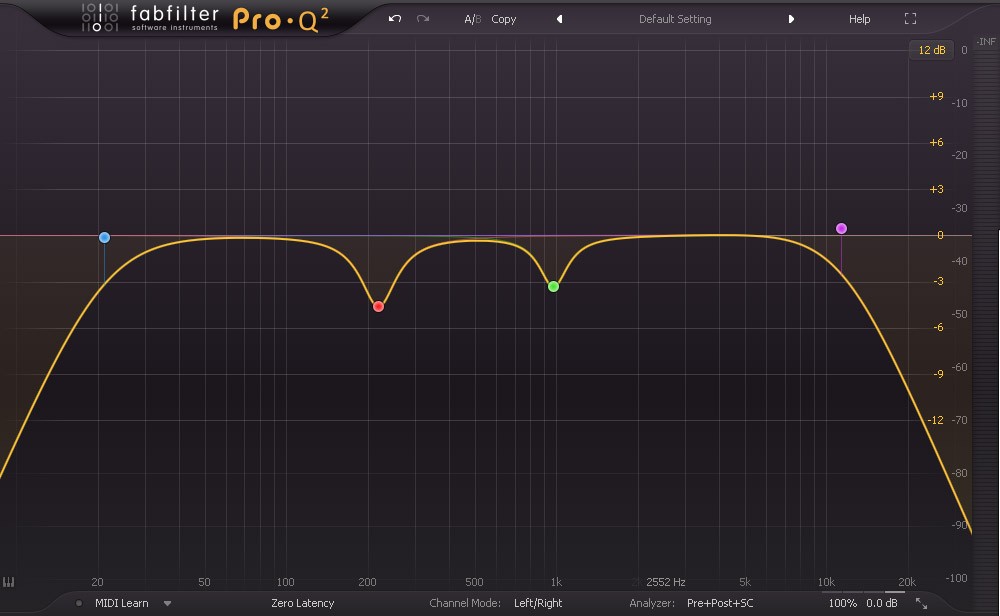Viewport: 1000px width, 616px height.
Task: Open the Default Setting preset menu
Action: (x=675, y=19)
